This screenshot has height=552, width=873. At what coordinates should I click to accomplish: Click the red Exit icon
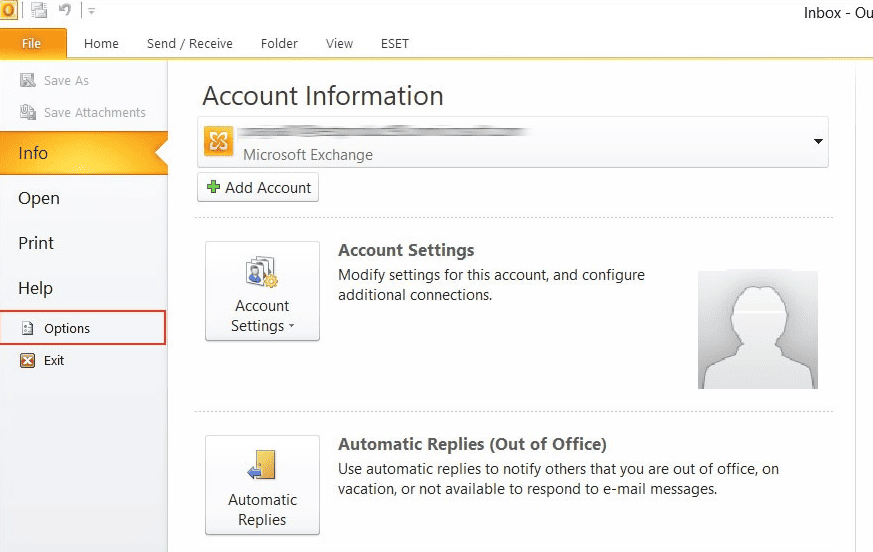27,360
